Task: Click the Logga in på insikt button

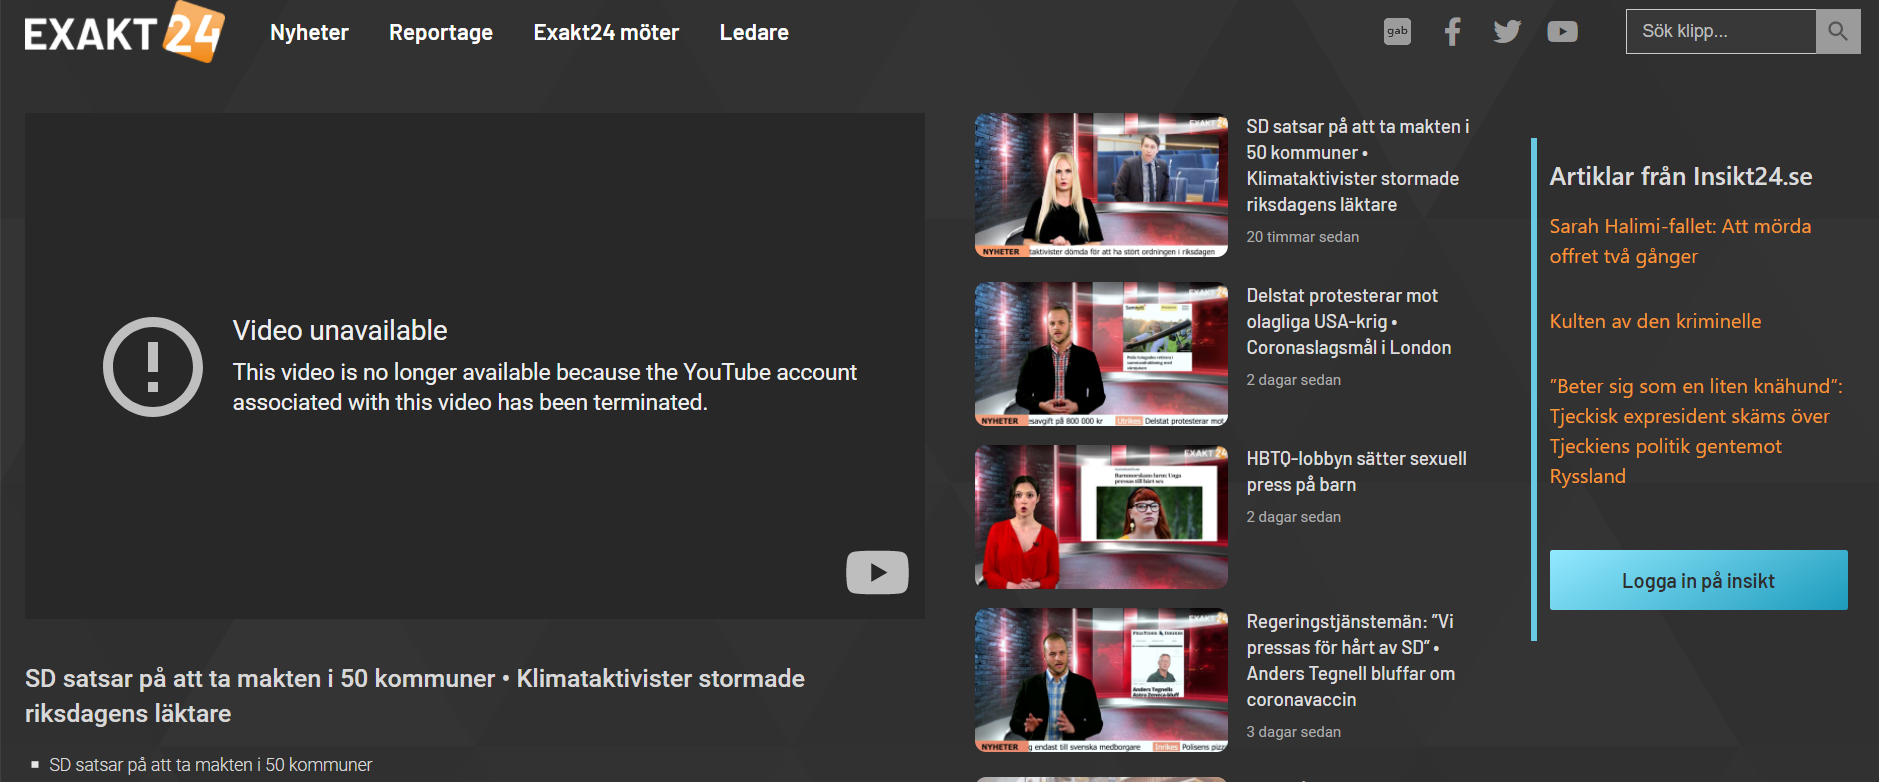Action: coord(1698,580)
